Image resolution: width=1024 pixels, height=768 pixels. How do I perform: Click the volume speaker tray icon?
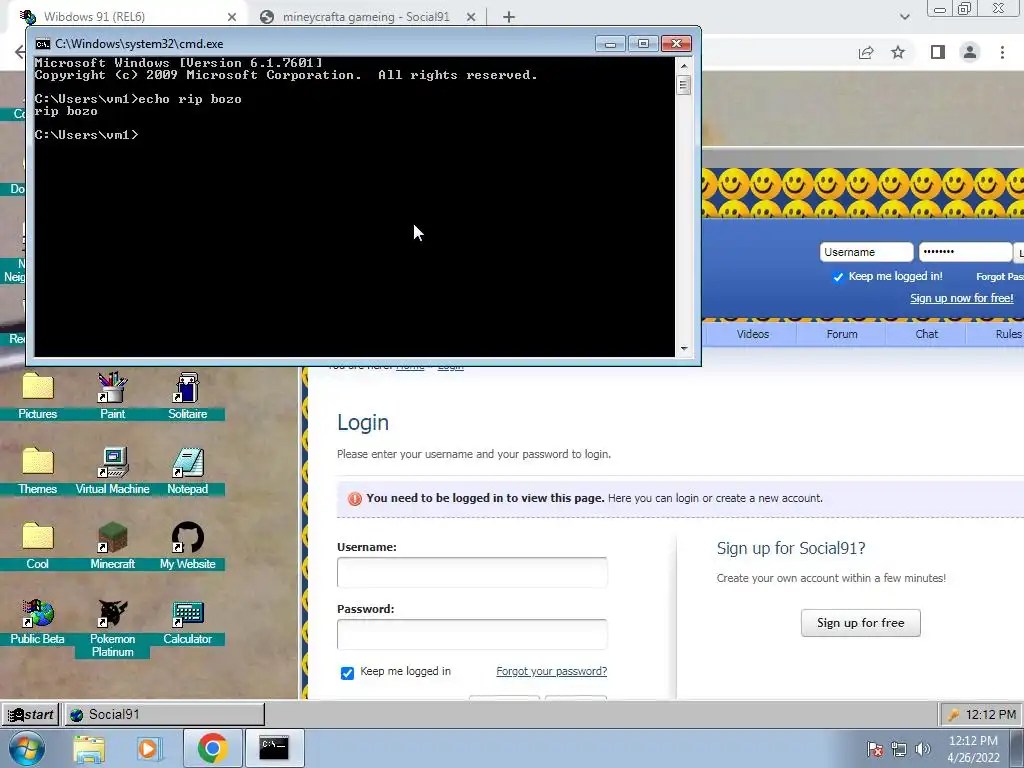(x=923, y=749)
